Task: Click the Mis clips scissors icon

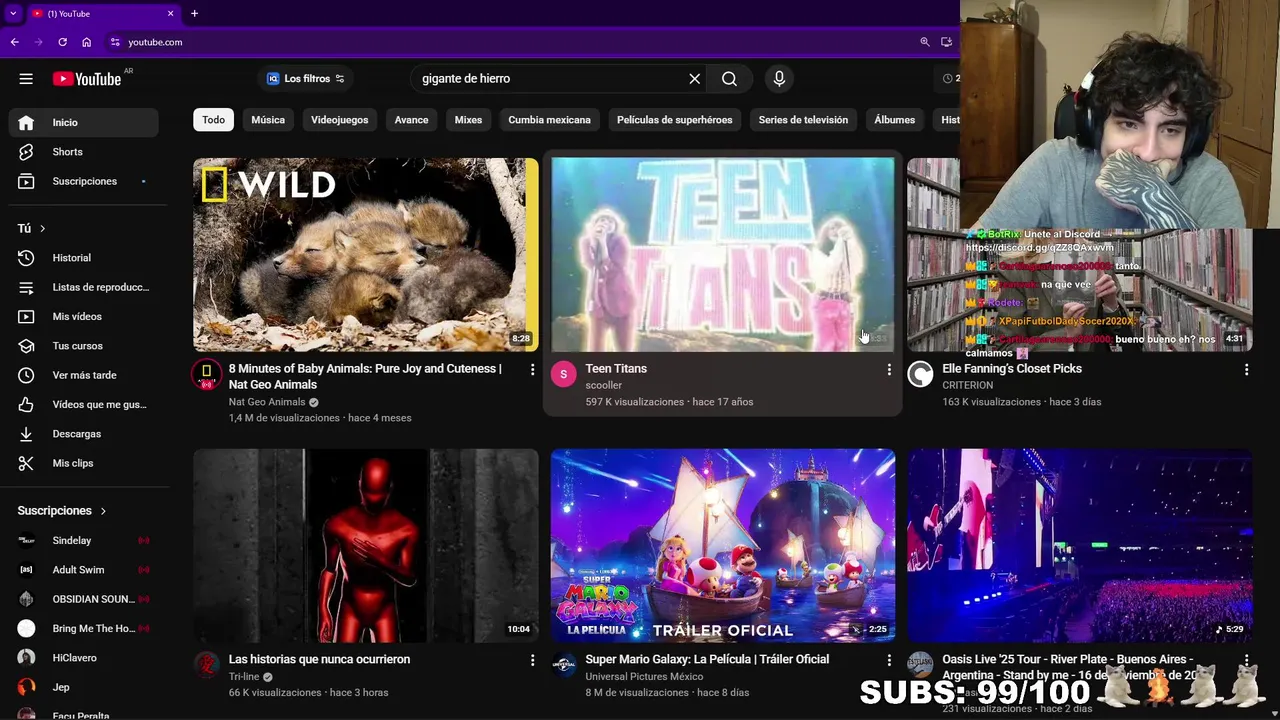Action: pyautogui.click(x=26, y=463)
